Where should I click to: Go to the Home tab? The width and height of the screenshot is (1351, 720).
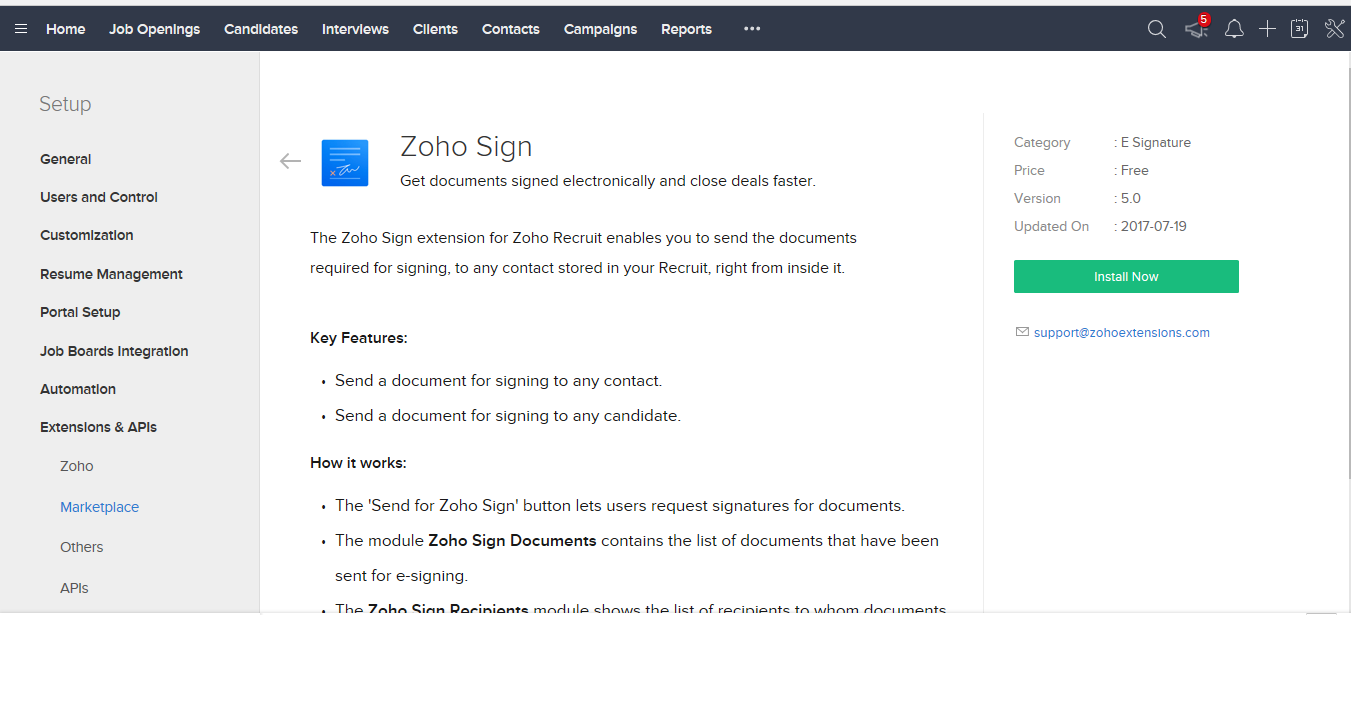tap(66, 29)
